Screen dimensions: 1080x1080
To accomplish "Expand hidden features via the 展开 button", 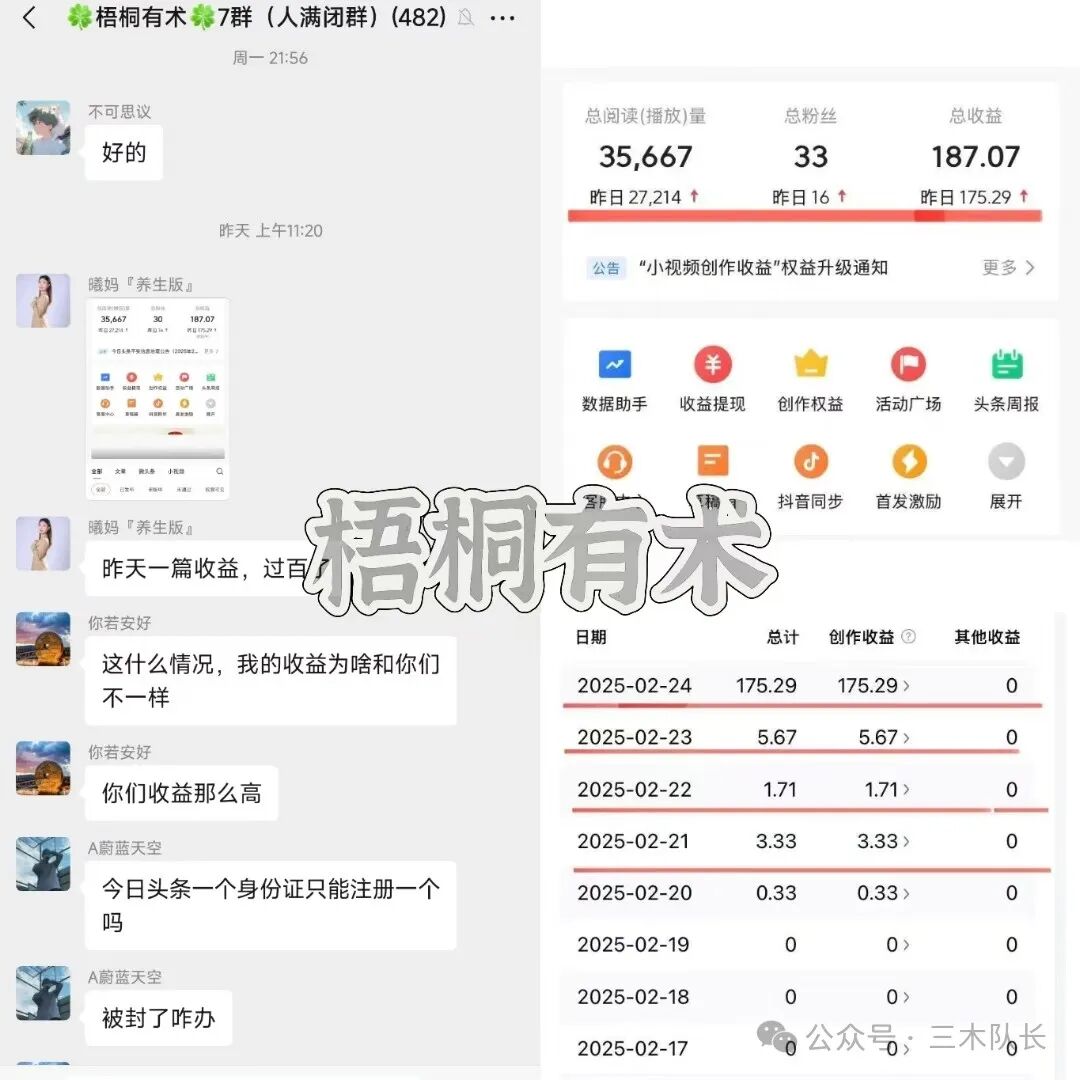I will click(1005, 475).
